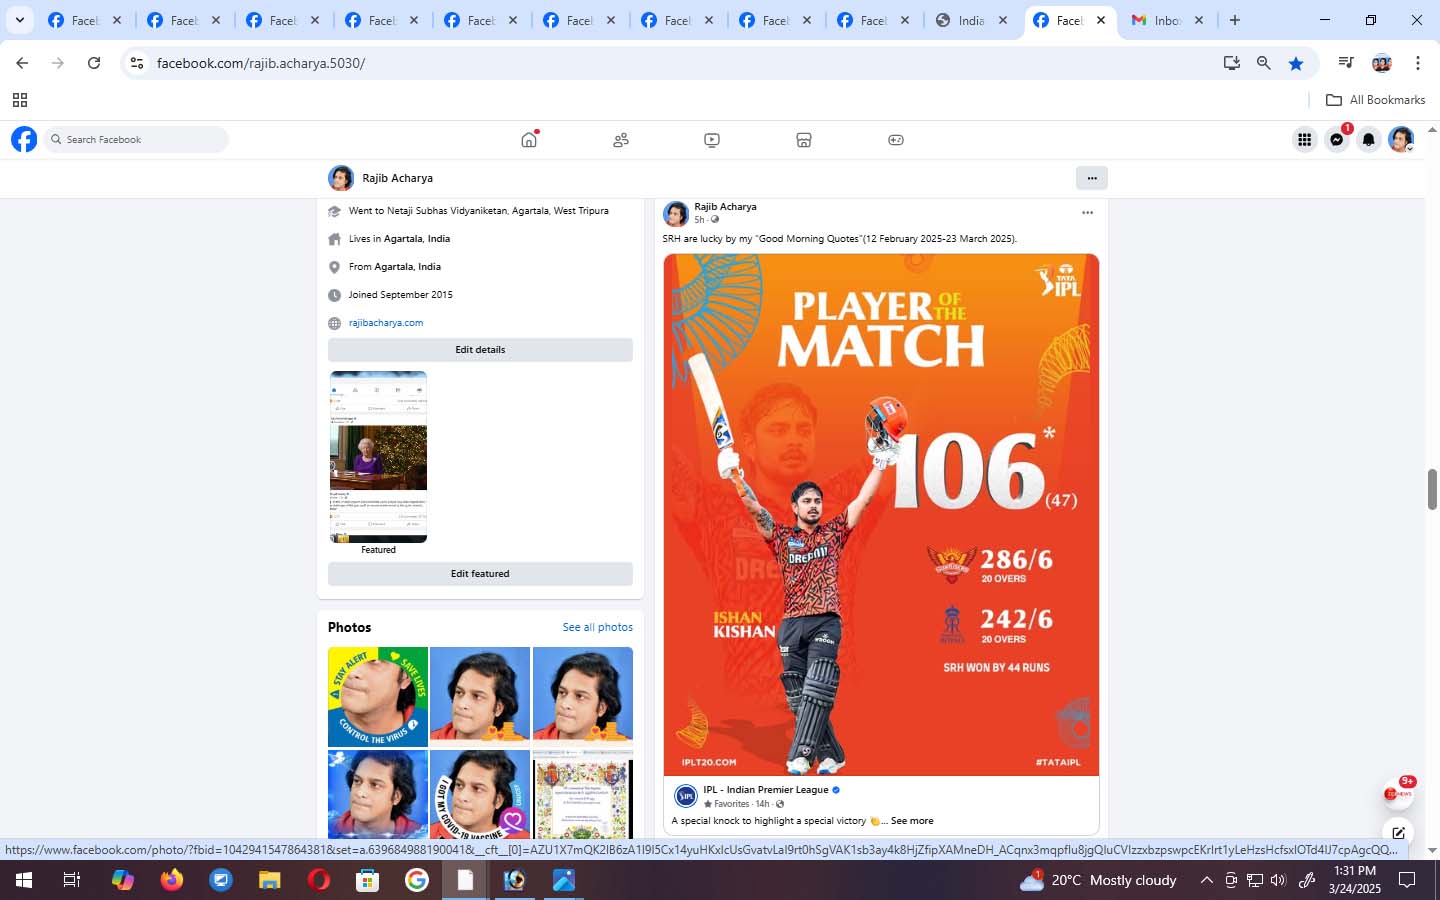This screenshot has width=1440, height=900.
Task: Open Microsoft Store from taskbar
Action: (x=368, y=880)
